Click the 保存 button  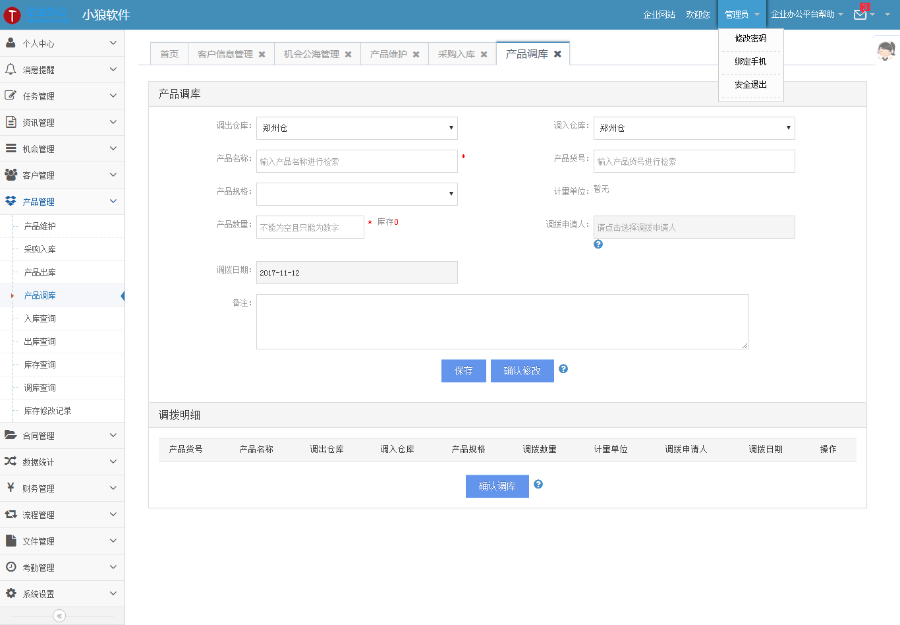[462, 370]
